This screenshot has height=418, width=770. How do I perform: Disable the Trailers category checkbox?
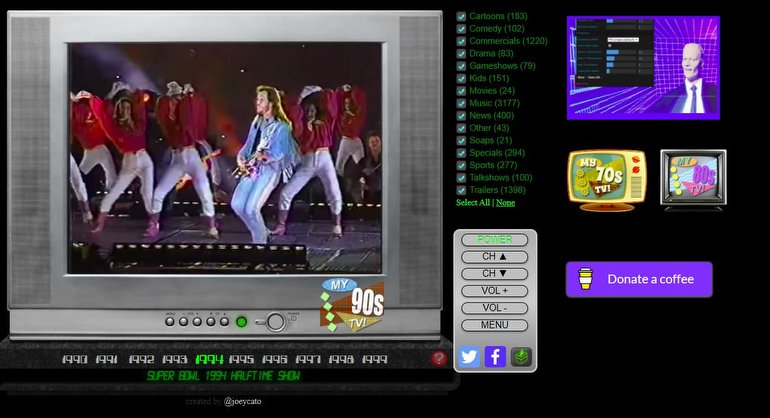coord(462,190)
